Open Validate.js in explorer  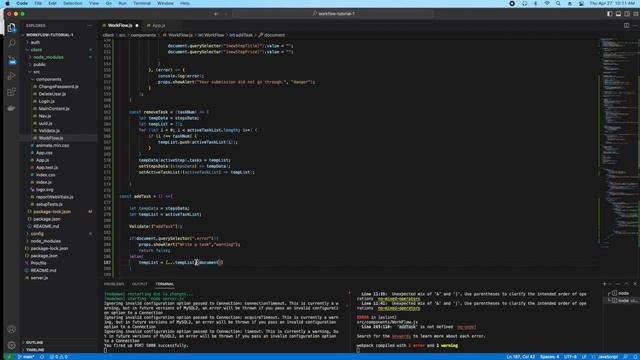click(49, 131)
